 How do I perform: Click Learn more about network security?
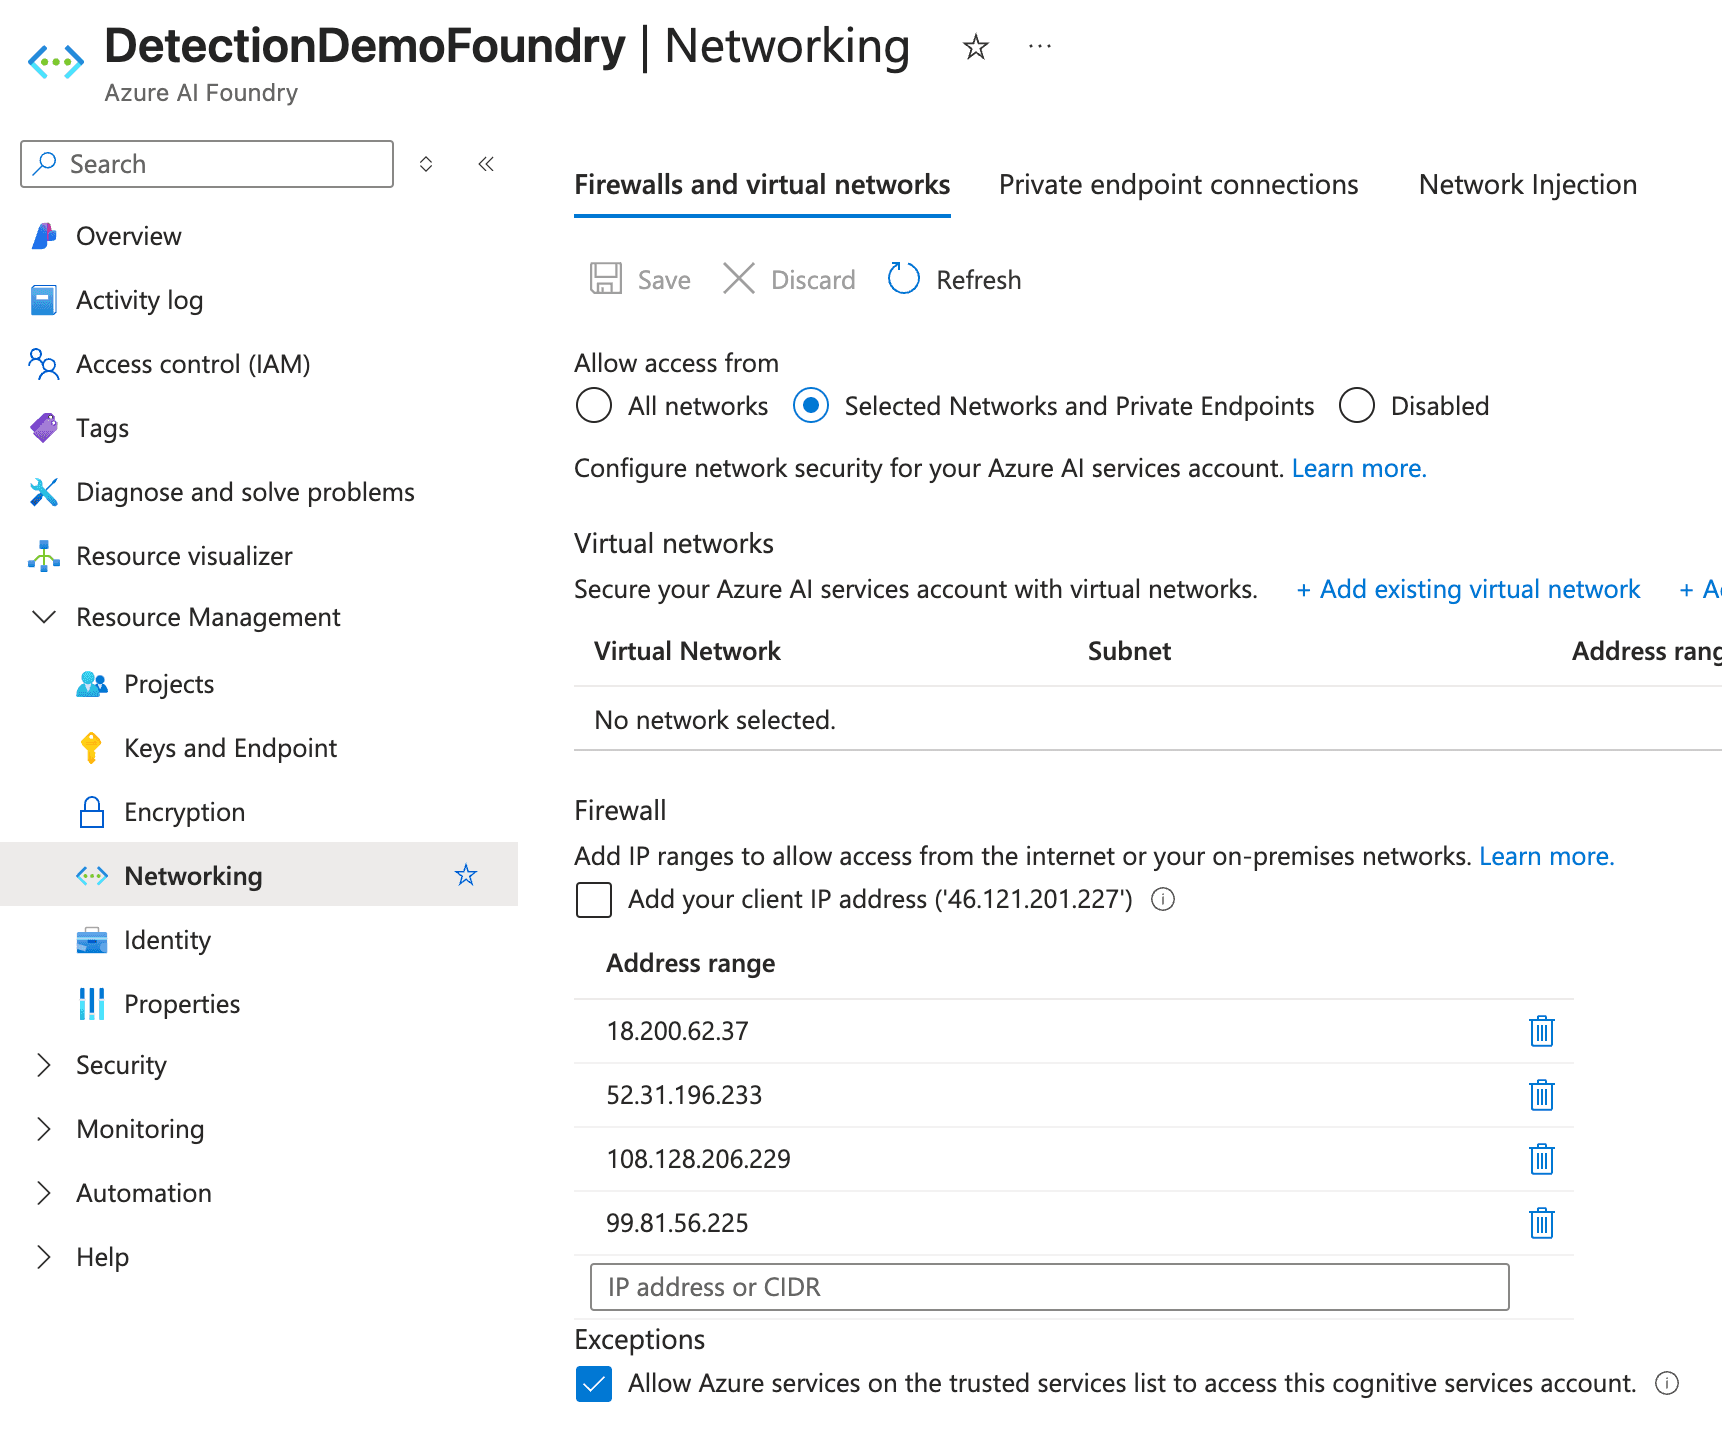1358,469
